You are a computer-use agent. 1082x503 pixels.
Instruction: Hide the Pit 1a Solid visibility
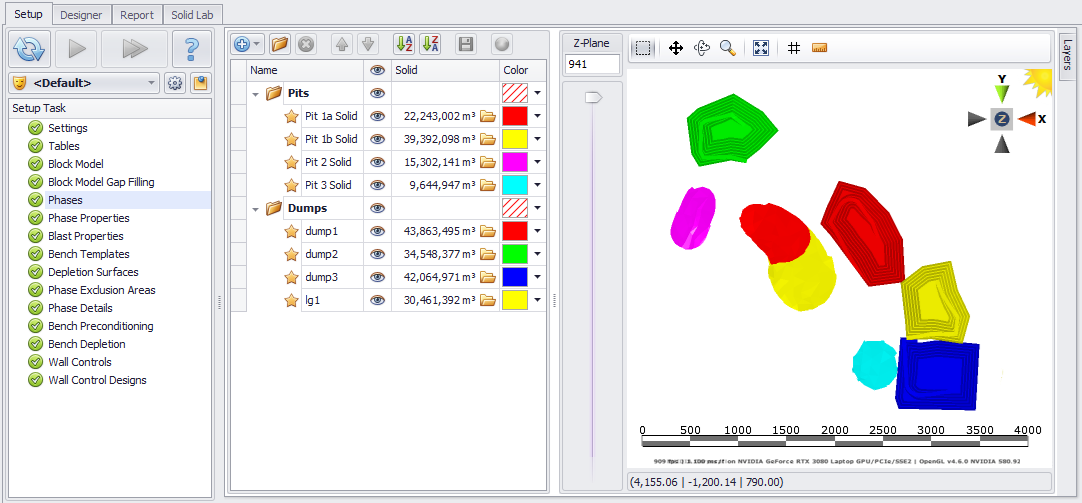click(377, 116)
